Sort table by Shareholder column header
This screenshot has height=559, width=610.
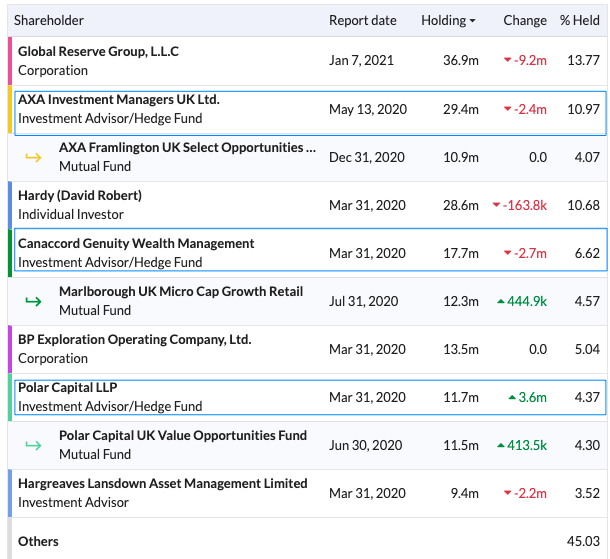(49, 20)
